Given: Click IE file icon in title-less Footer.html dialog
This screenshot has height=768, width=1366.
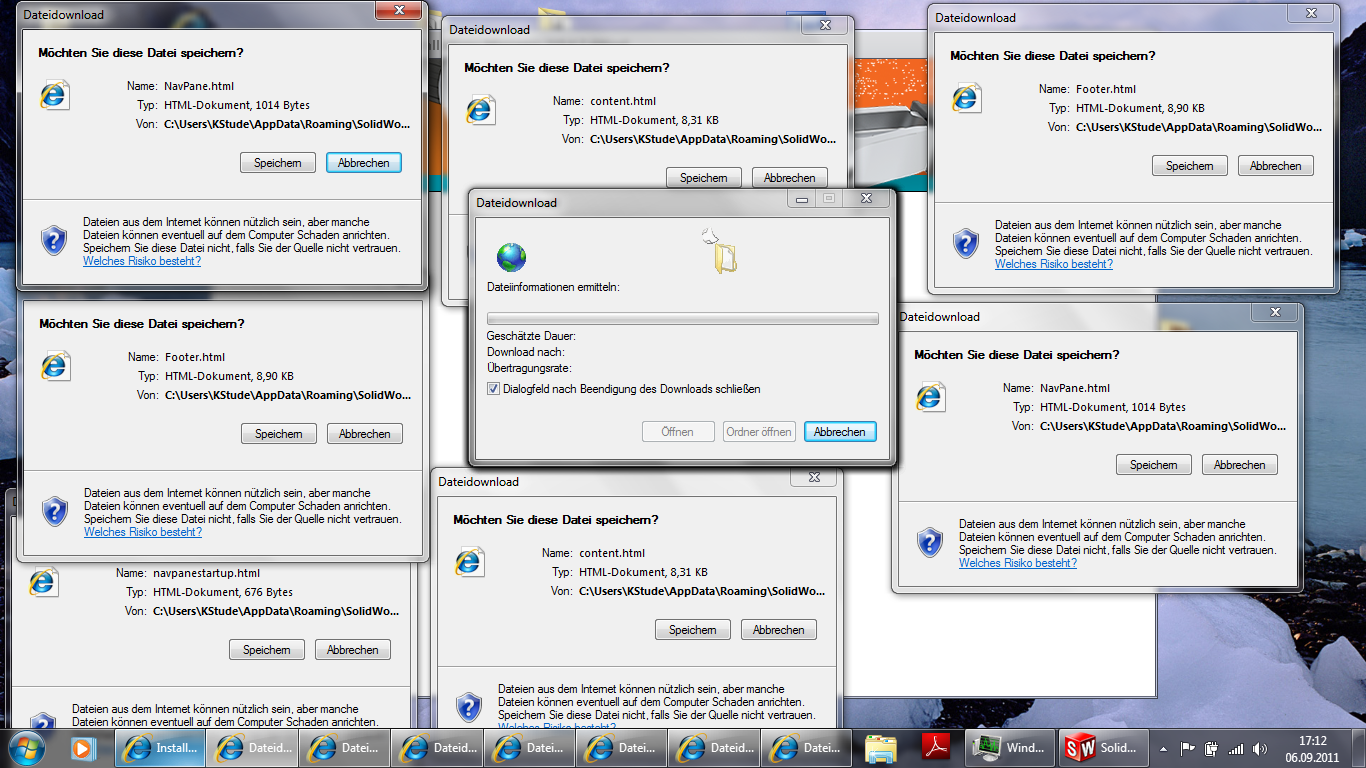Looking at the screenshot, I should click(x=55, y=365).
